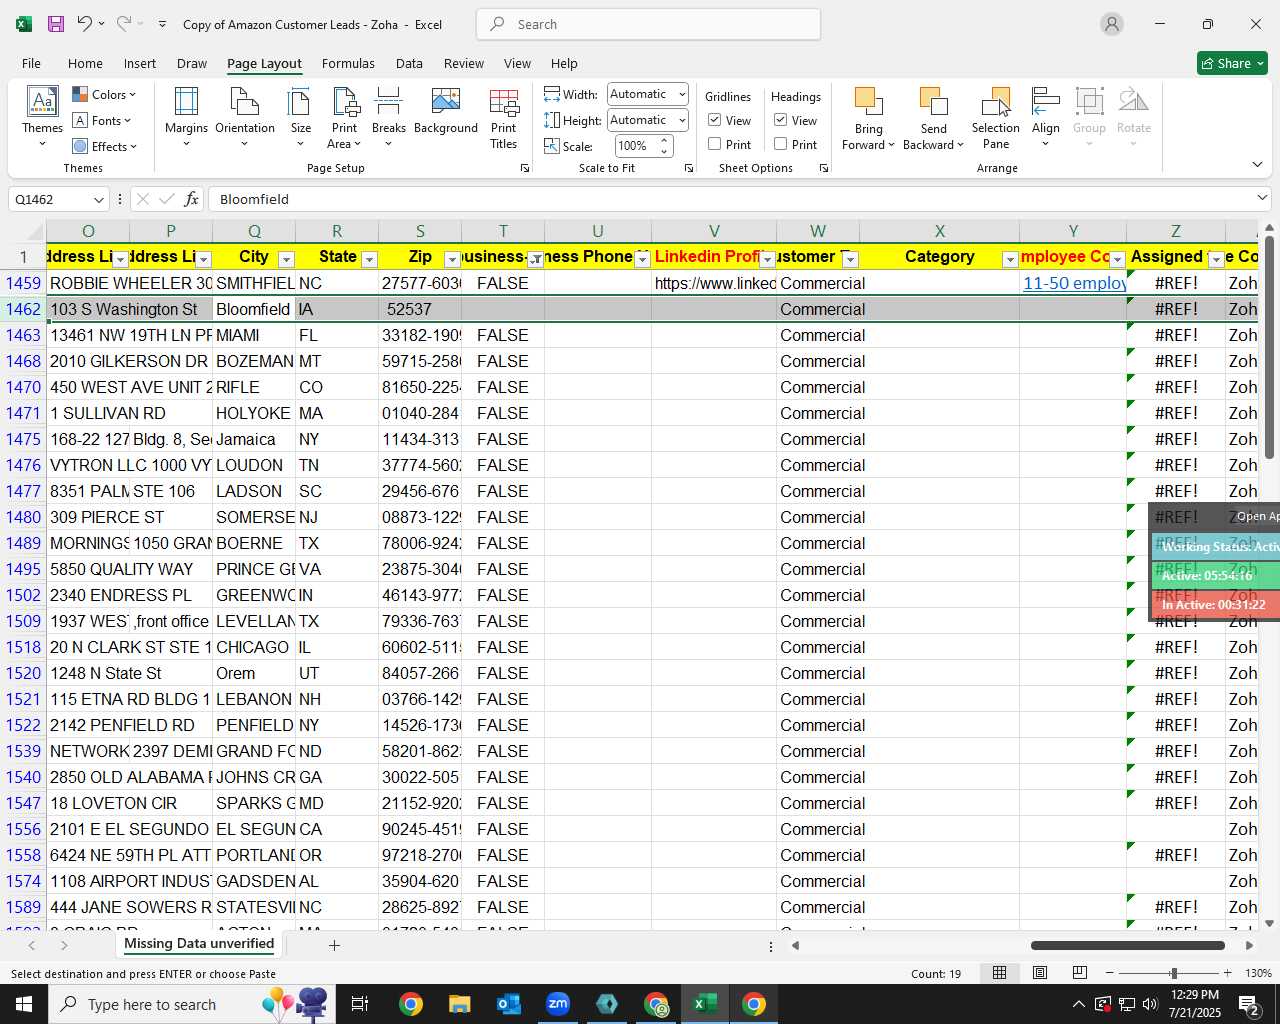Switch to Page Break Preview

pos(1079,973)
